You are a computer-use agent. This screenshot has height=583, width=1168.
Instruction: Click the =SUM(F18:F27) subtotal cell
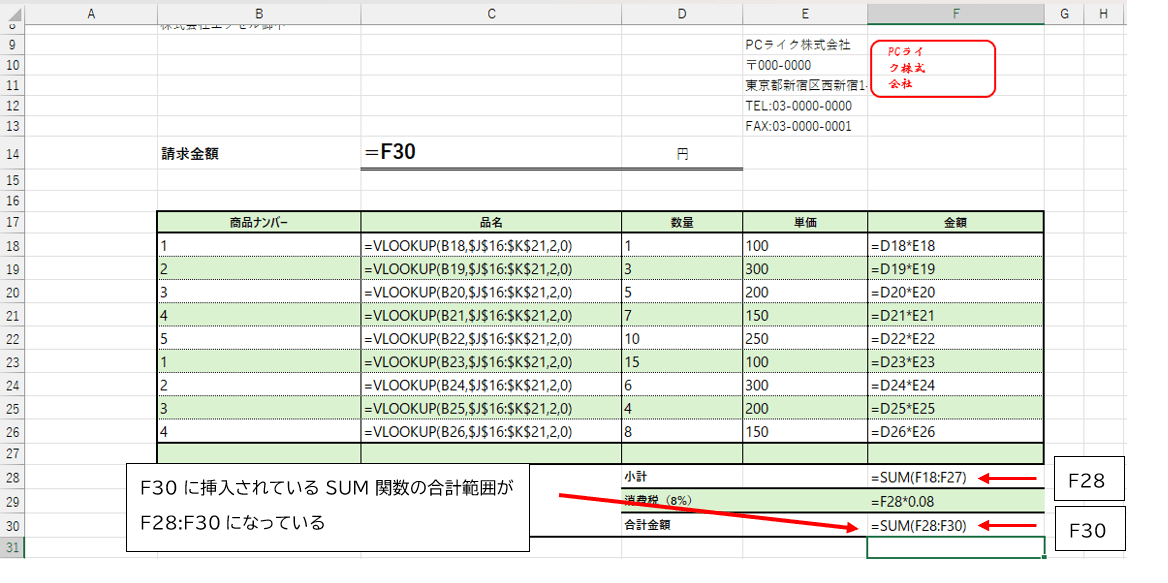point(956,477)
